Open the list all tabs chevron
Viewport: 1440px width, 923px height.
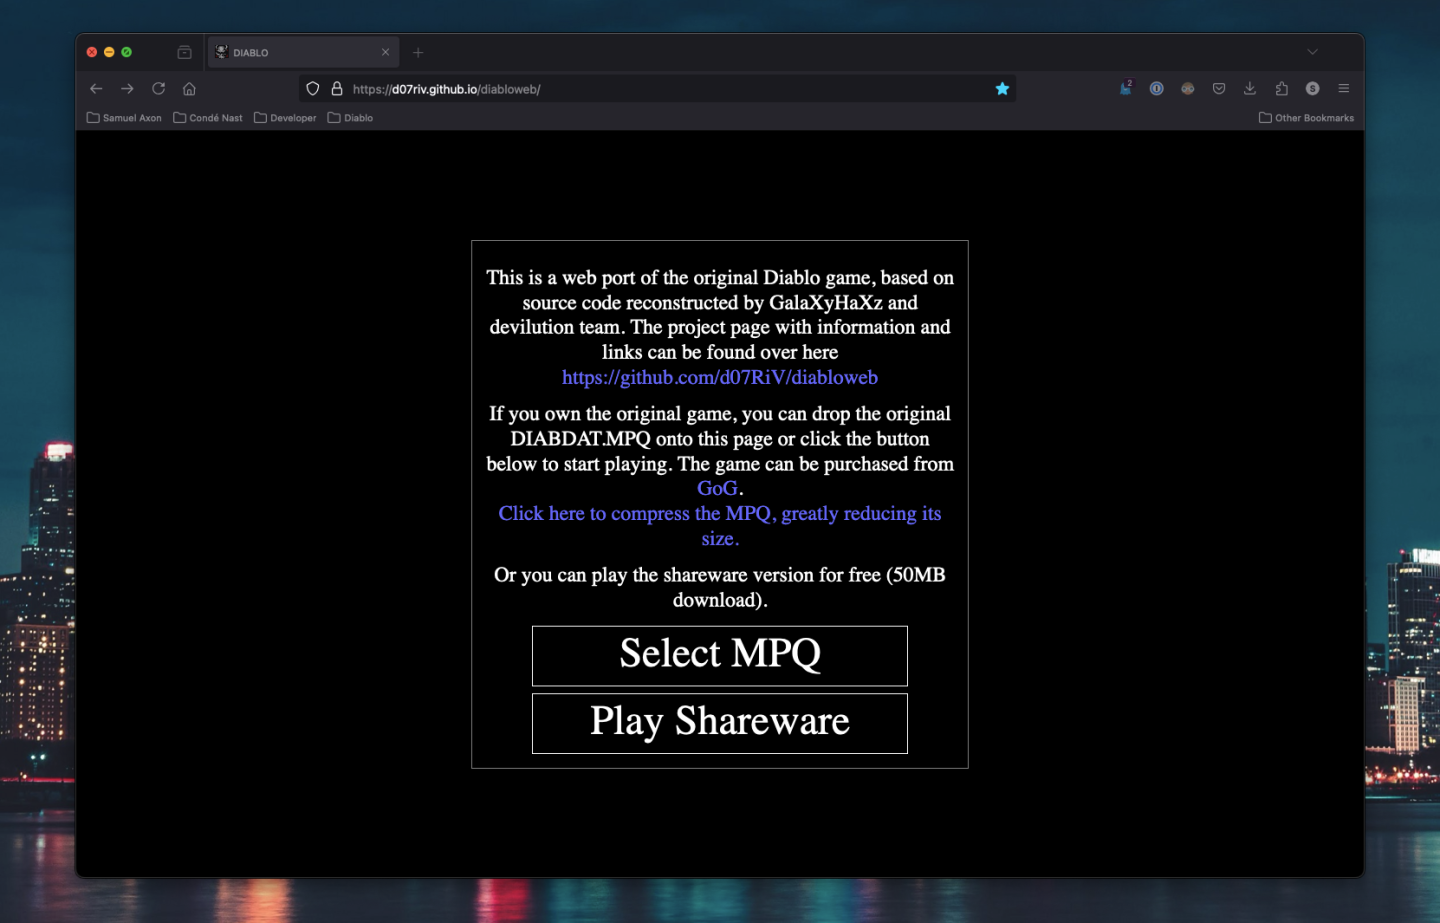pyautogui.click(x=1312, y=52)
